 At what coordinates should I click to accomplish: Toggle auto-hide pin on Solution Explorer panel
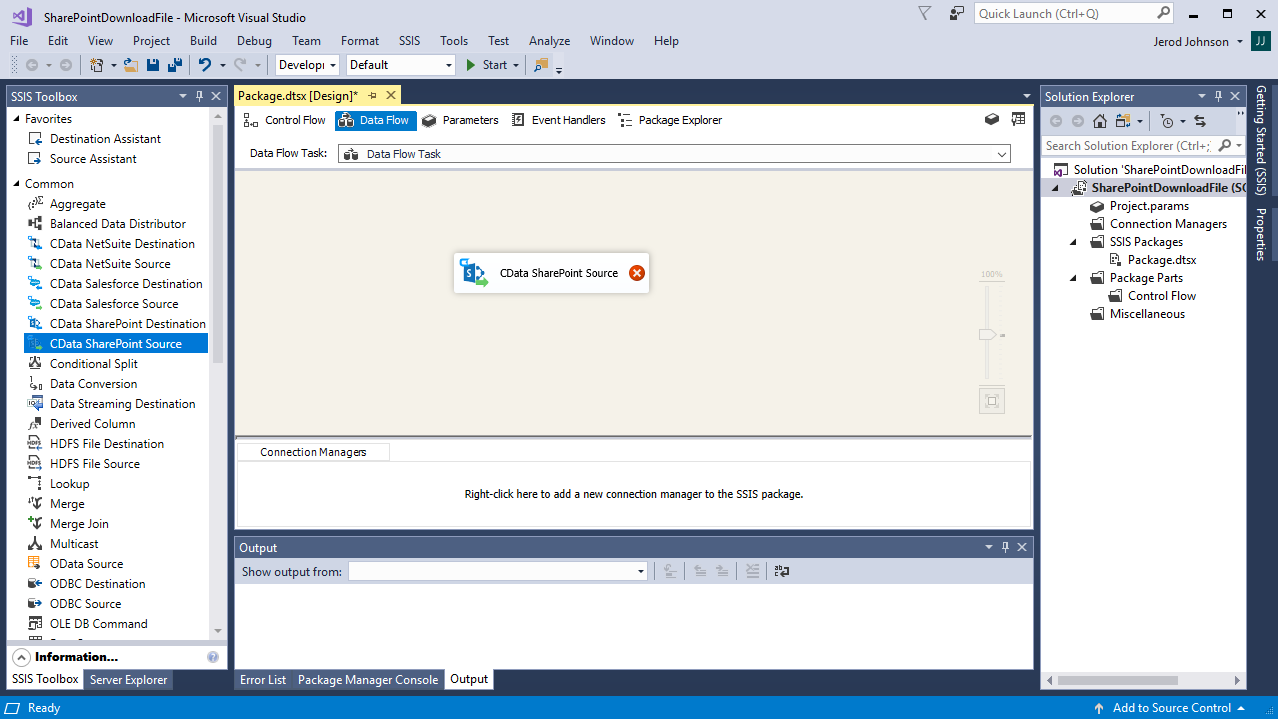[x=1218, y=96]
